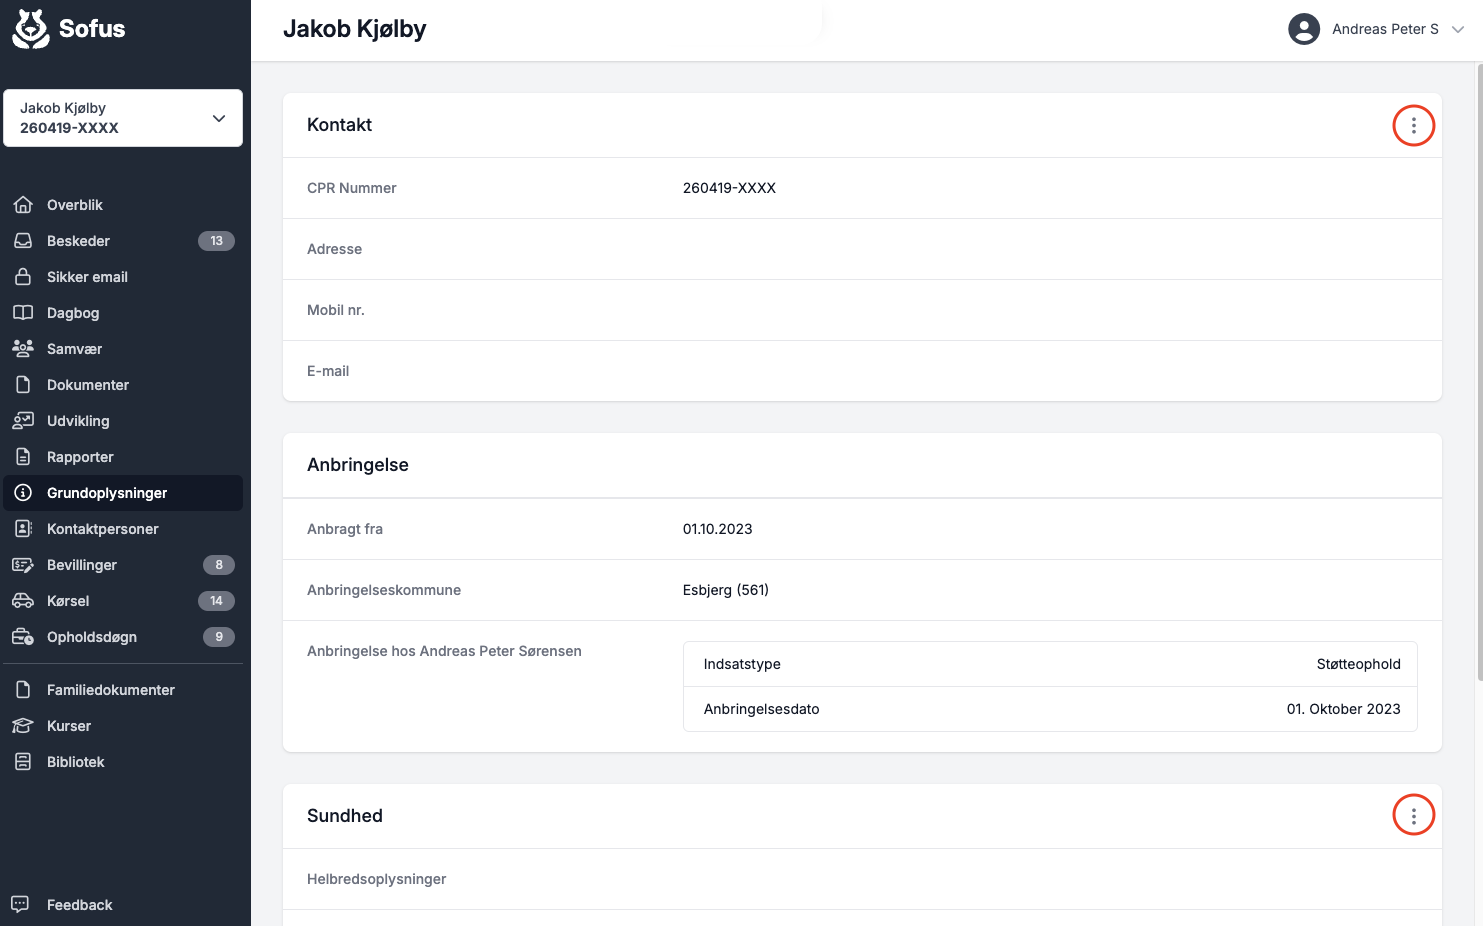The height and width of the screenshot is (926, 1483).
Task: Click the Samvær people icon
Action: [23, 349]
